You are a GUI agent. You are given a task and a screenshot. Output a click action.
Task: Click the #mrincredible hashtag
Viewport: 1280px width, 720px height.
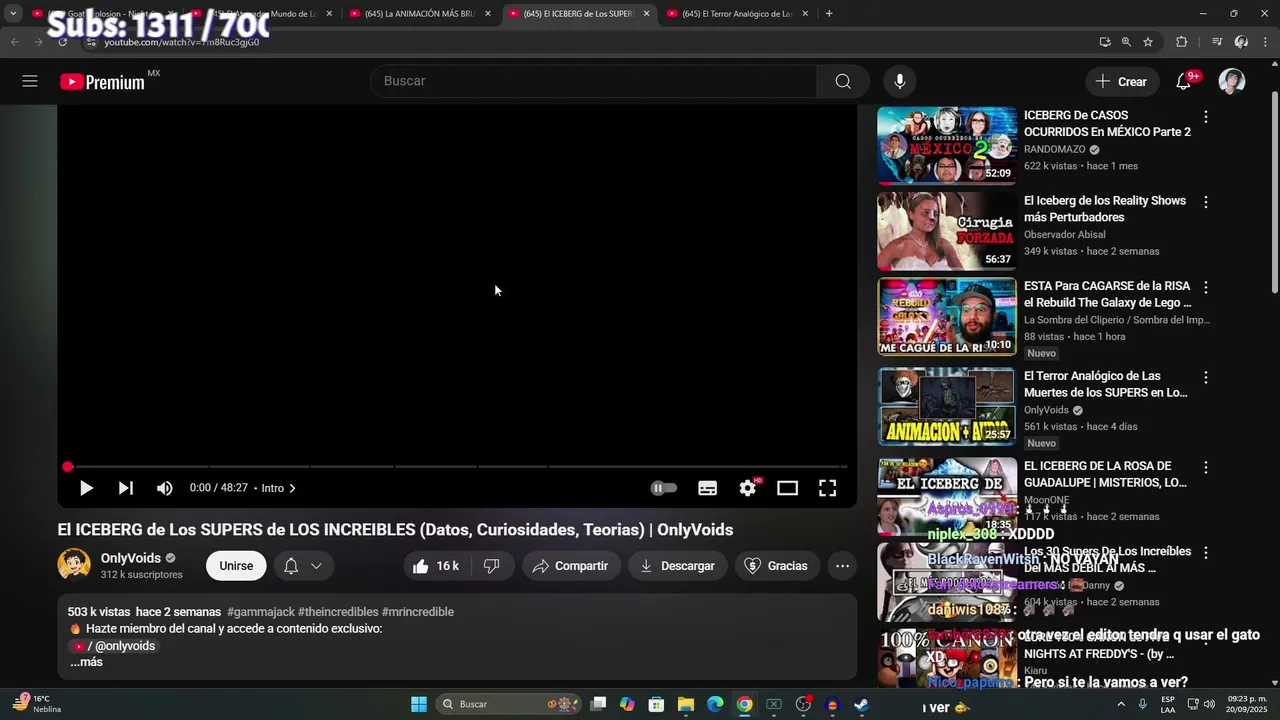pyautogui.click(x=418, y=612)
